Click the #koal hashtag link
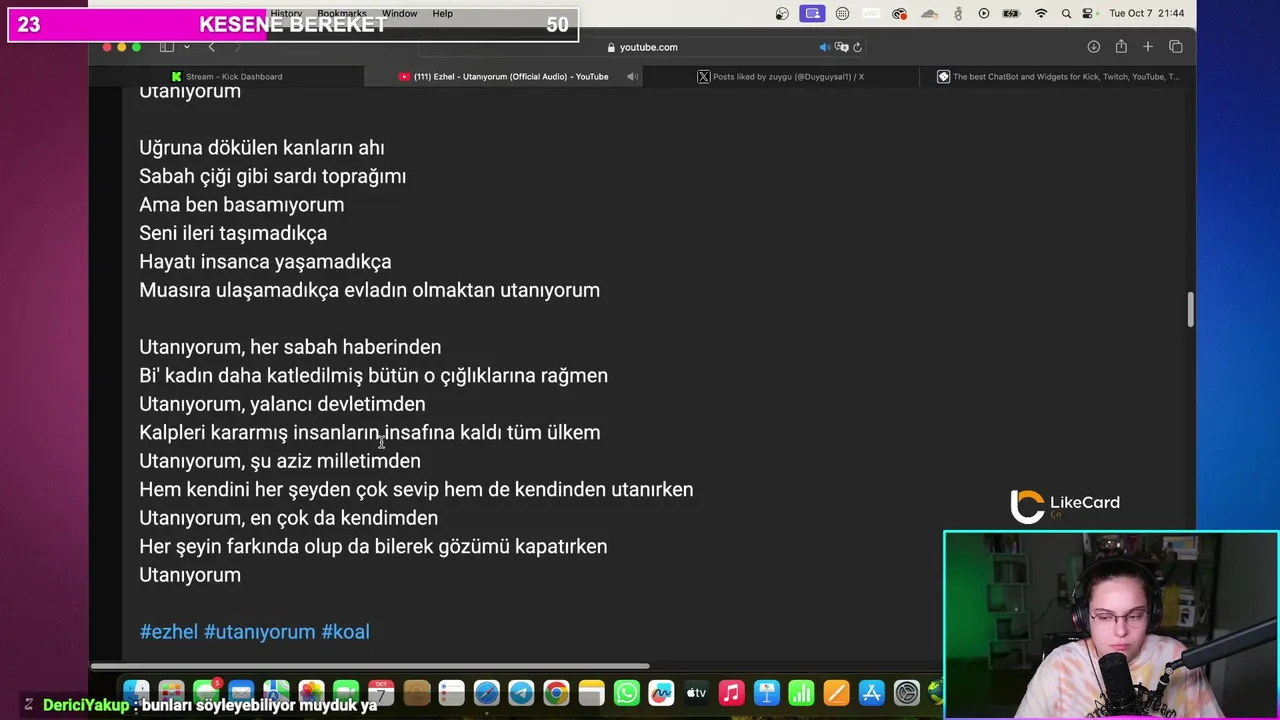 [x=345, y=632]
